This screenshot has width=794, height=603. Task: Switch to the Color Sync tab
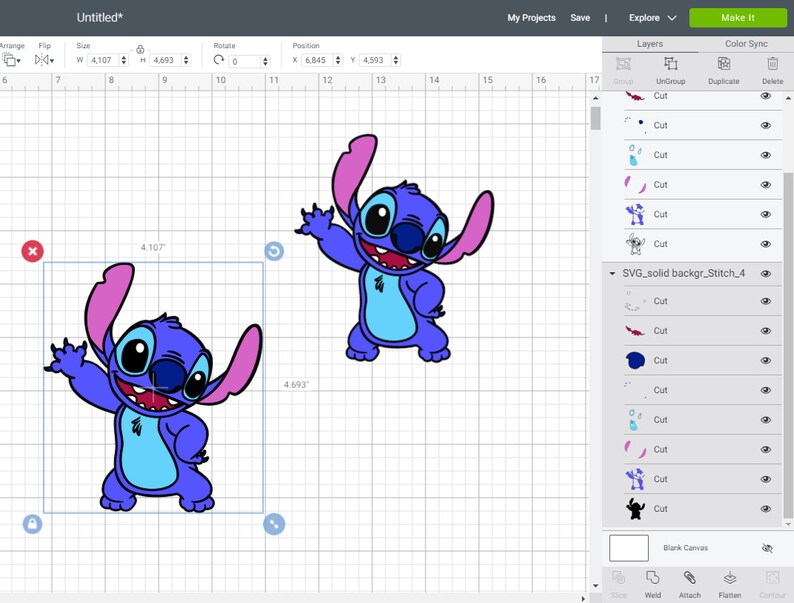(746, 44)
